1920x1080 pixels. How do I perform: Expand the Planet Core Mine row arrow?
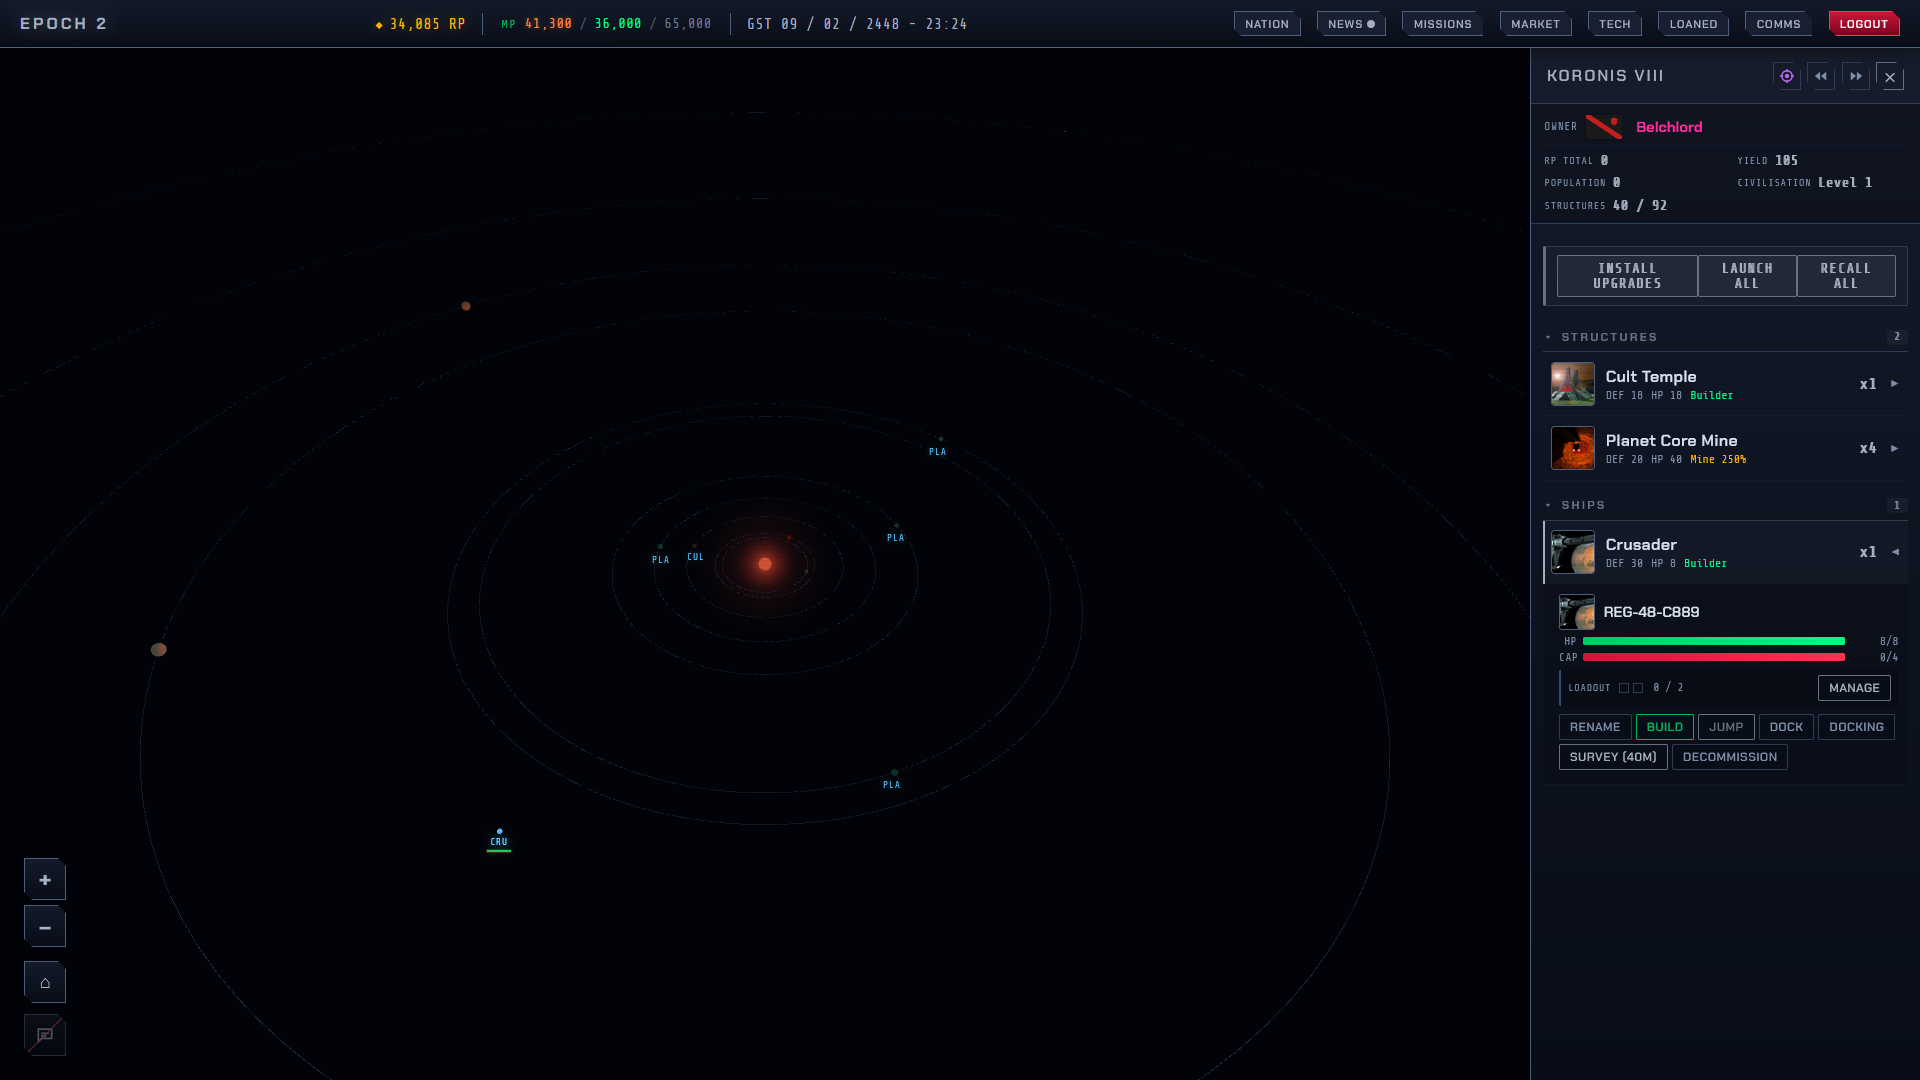[1894, 448]
